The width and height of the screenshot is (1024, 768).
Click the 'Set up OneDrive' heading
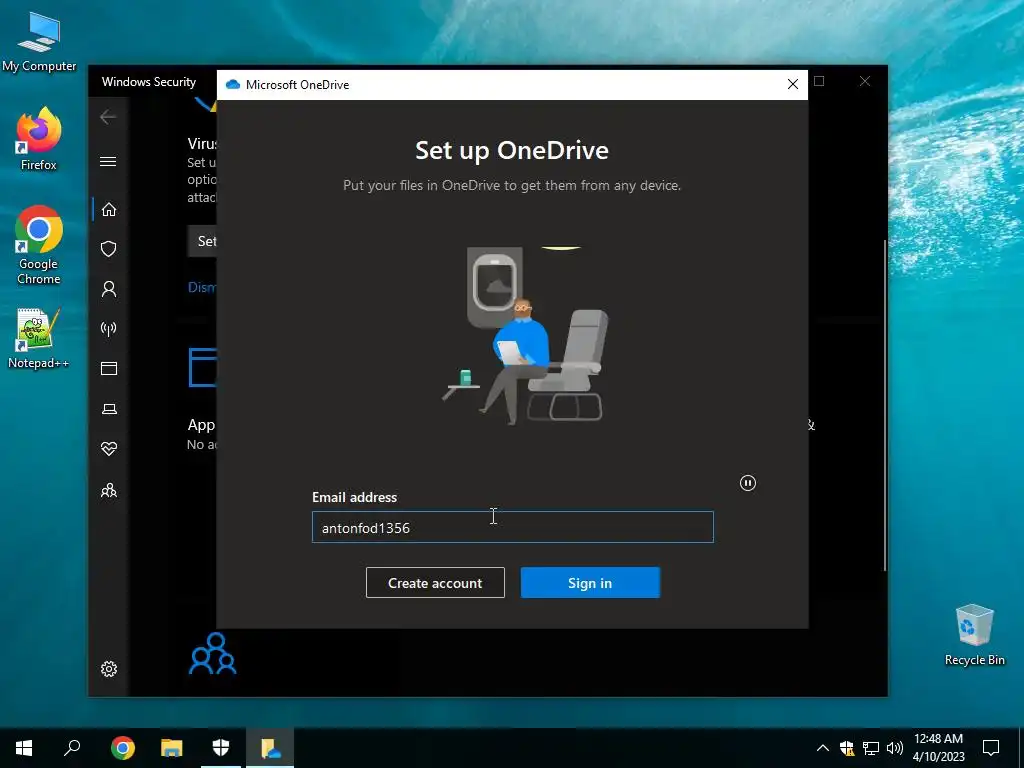(x=512, y=151)
